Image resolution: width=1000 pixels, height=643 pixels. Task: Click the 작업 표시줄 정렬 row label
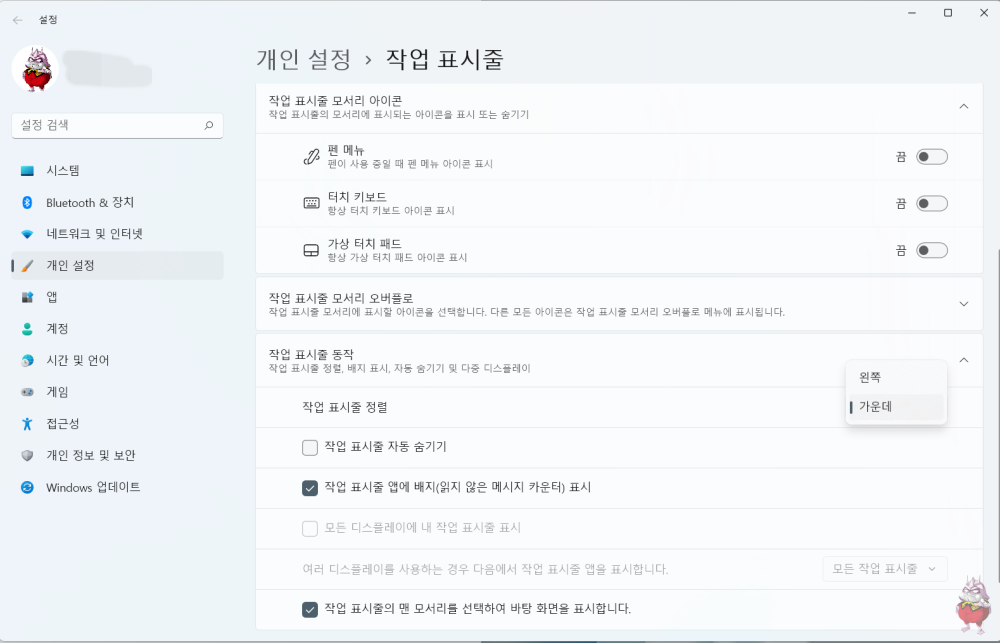tap(344, 407)
